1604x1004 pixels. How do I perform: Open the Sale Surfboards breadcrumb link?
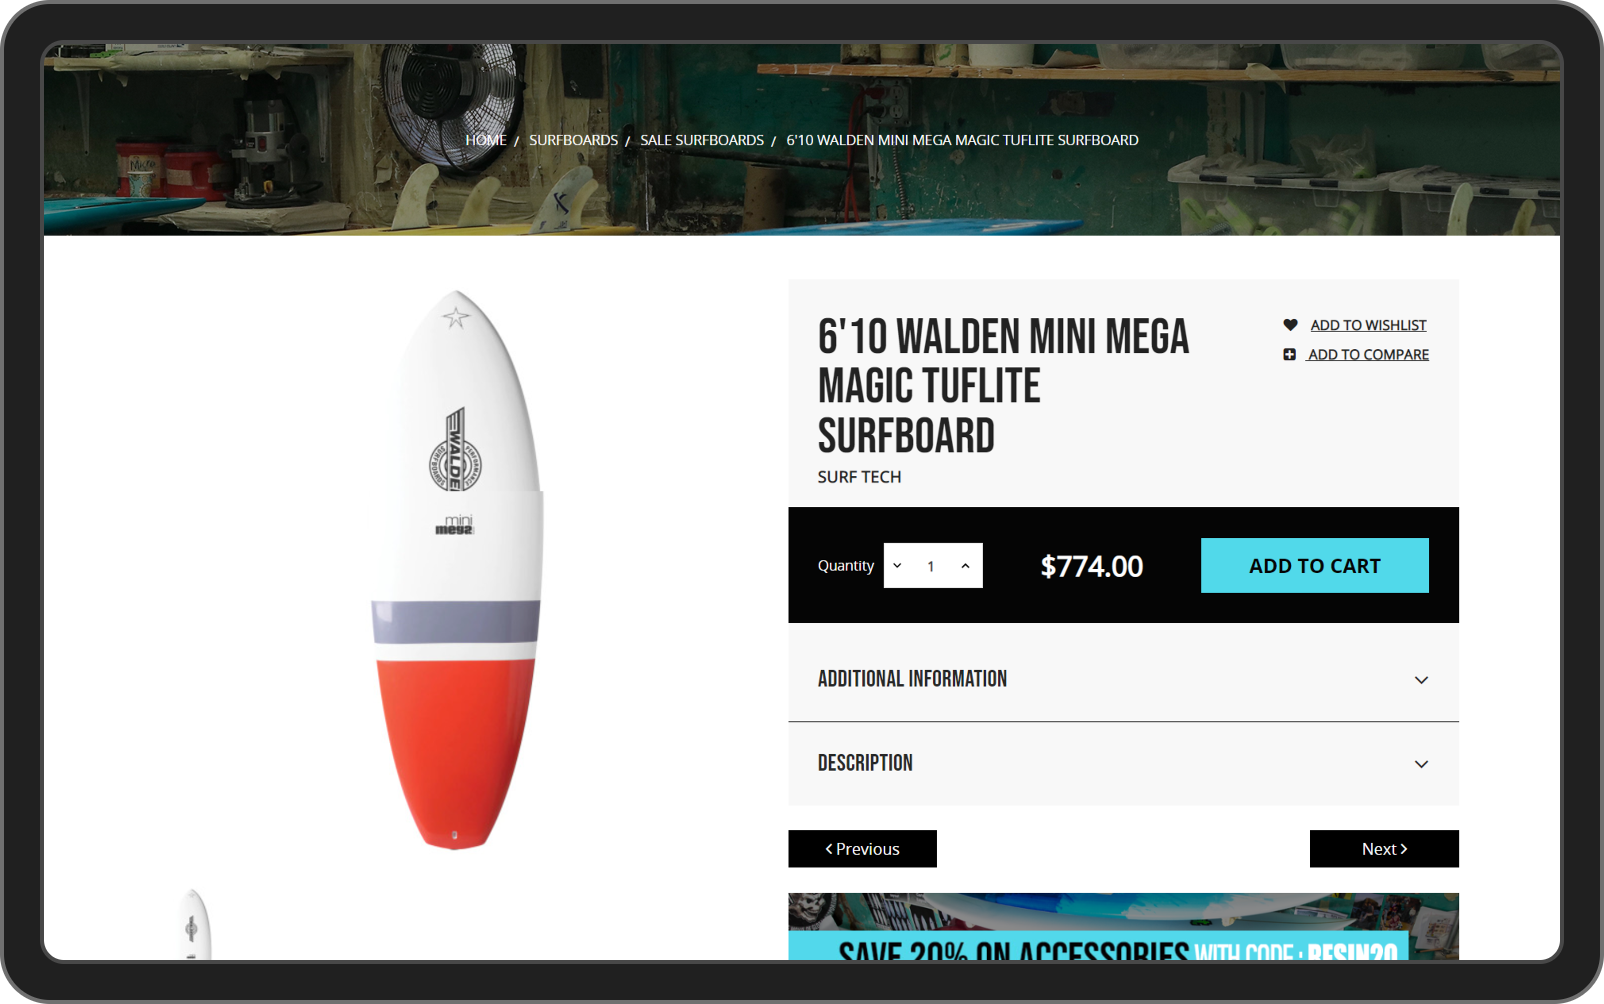(x=702, y=140)
